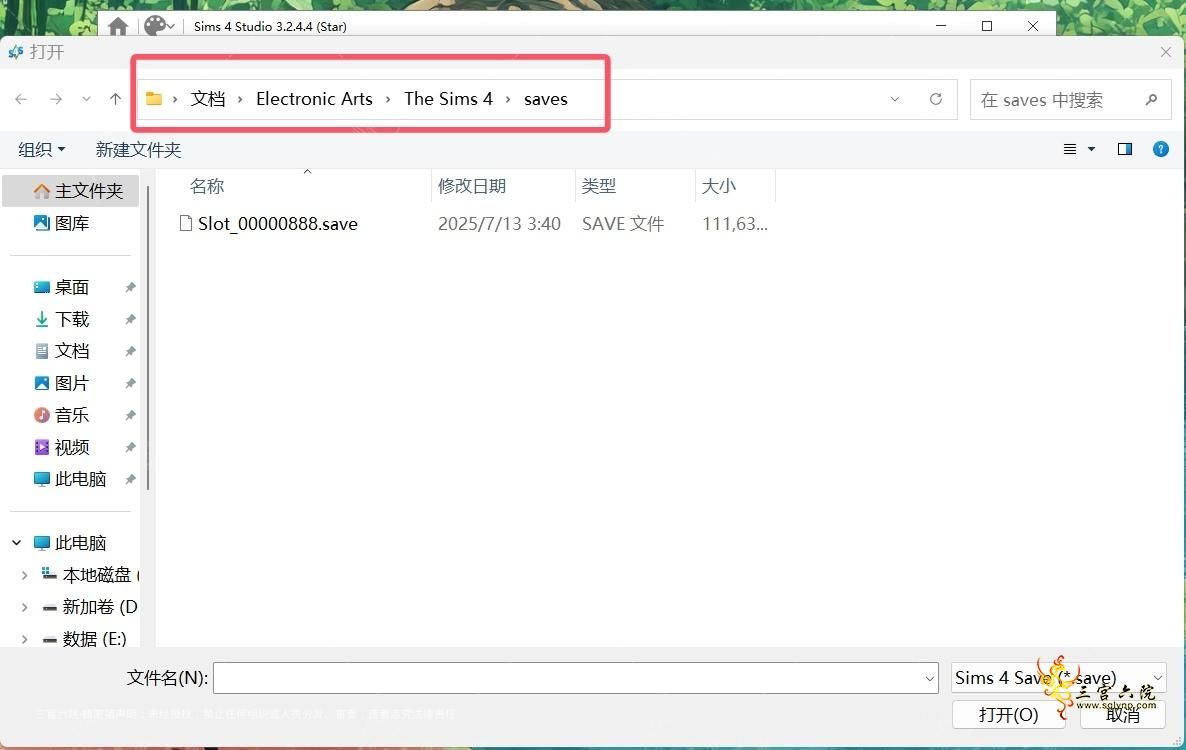Go back with the left arrow
This screenshot has width=1186, height=750.
point(21,99)
